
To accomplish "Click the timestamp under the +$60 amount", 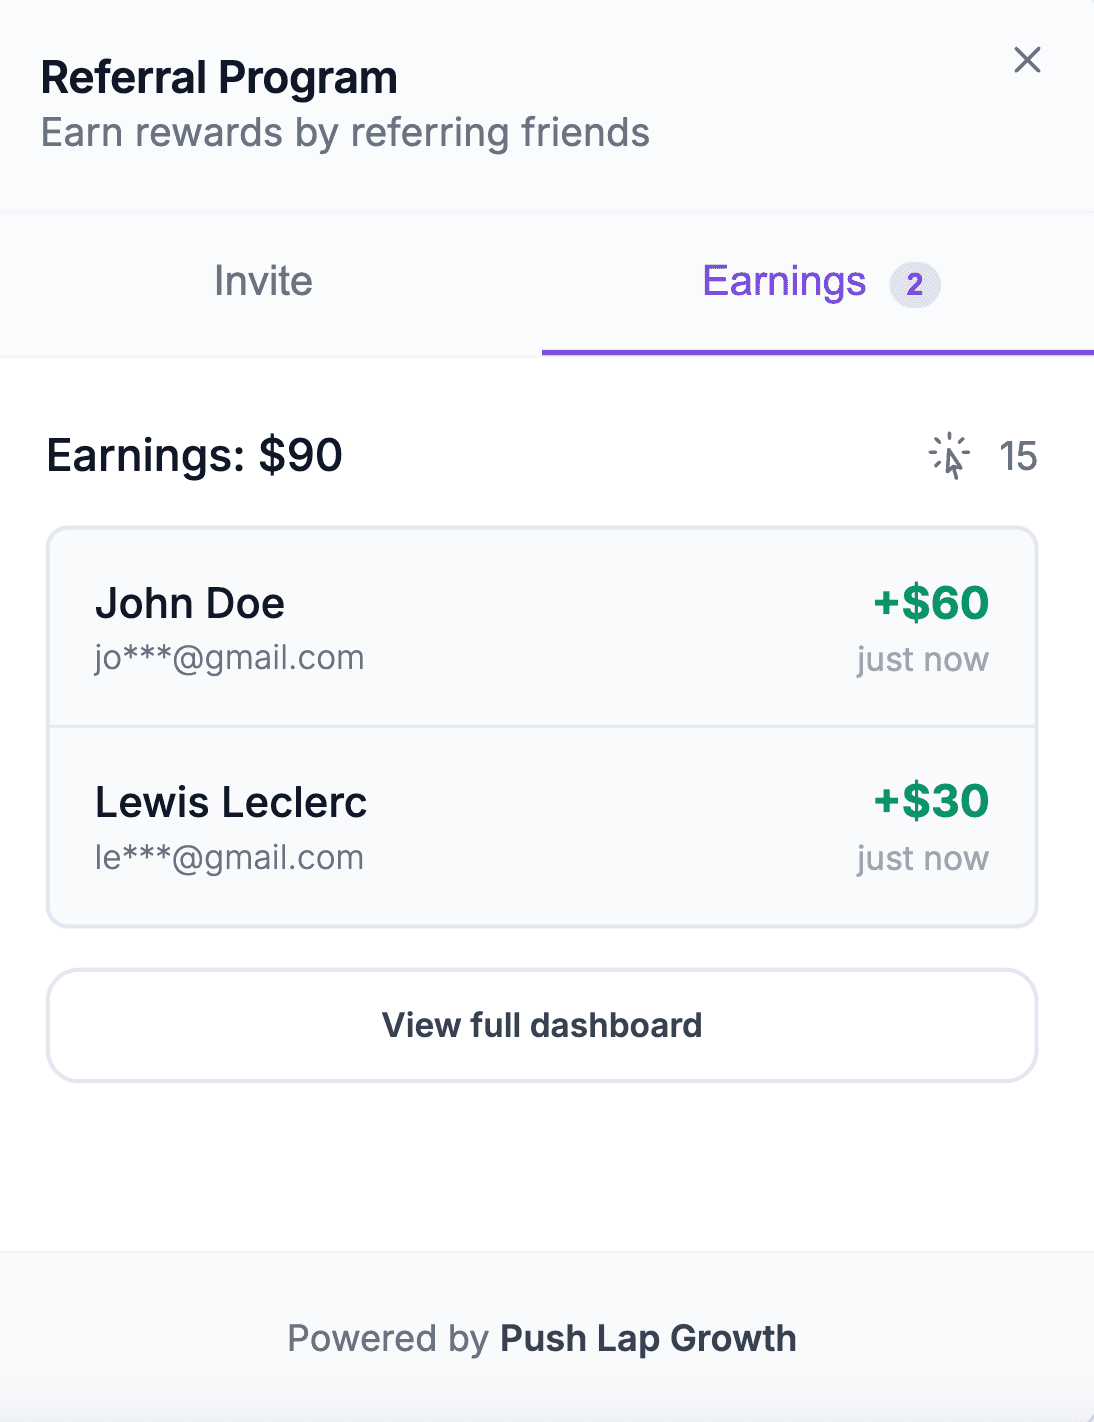I will click(x=922, y=660).
